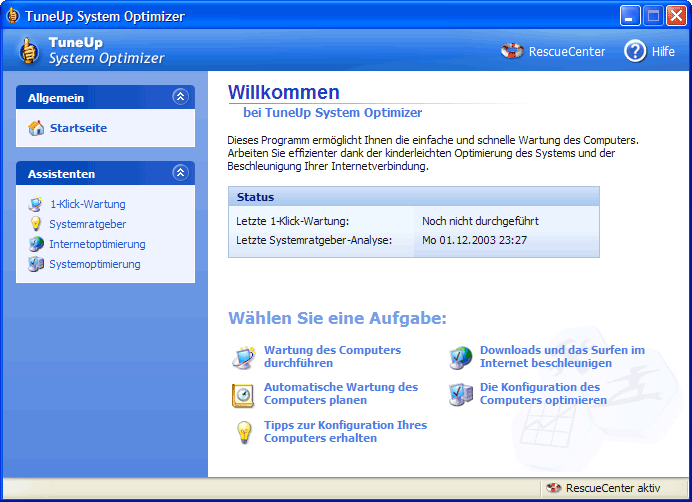Select Downloads und das Surfen im Internet beschleunigen
This screenshot has width=692, height=502.
(562, 356)
